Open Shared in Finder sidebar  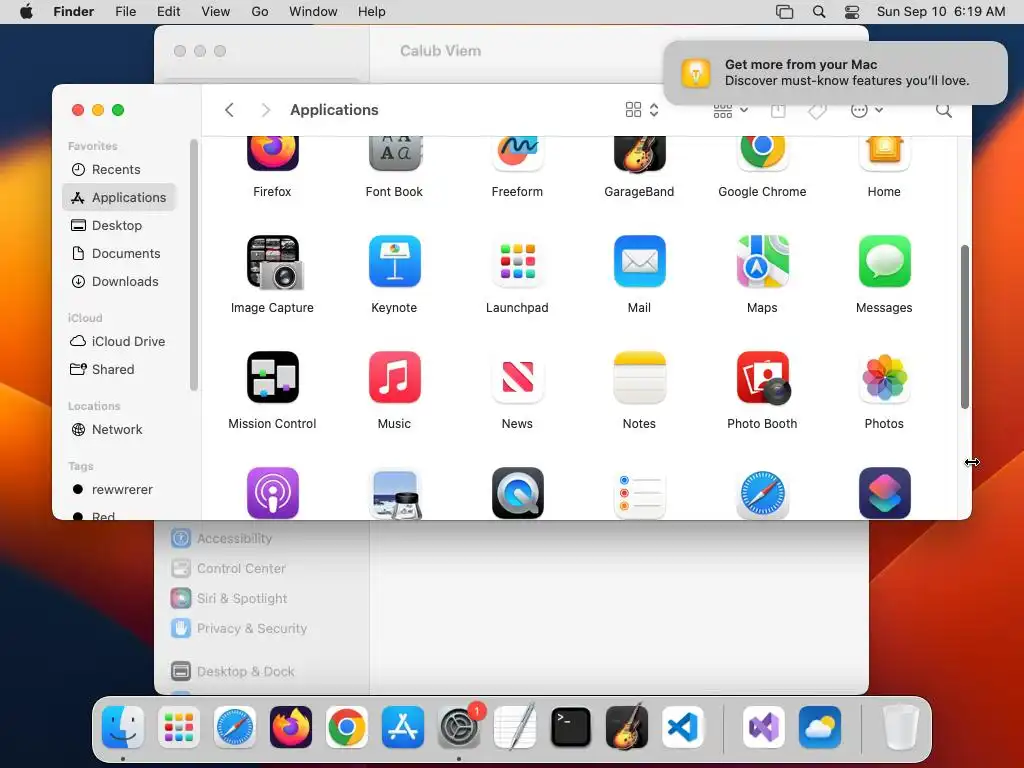coord(119,370)
